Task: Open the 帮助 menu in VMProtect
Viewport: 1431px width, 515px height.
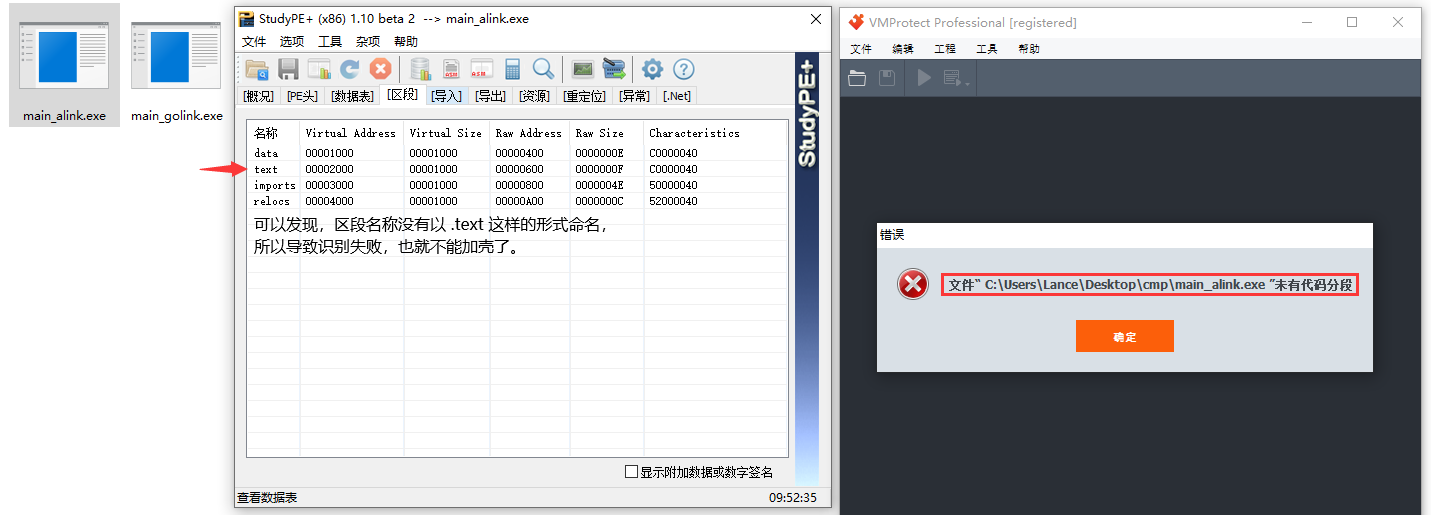Action: coord(1029,49)
